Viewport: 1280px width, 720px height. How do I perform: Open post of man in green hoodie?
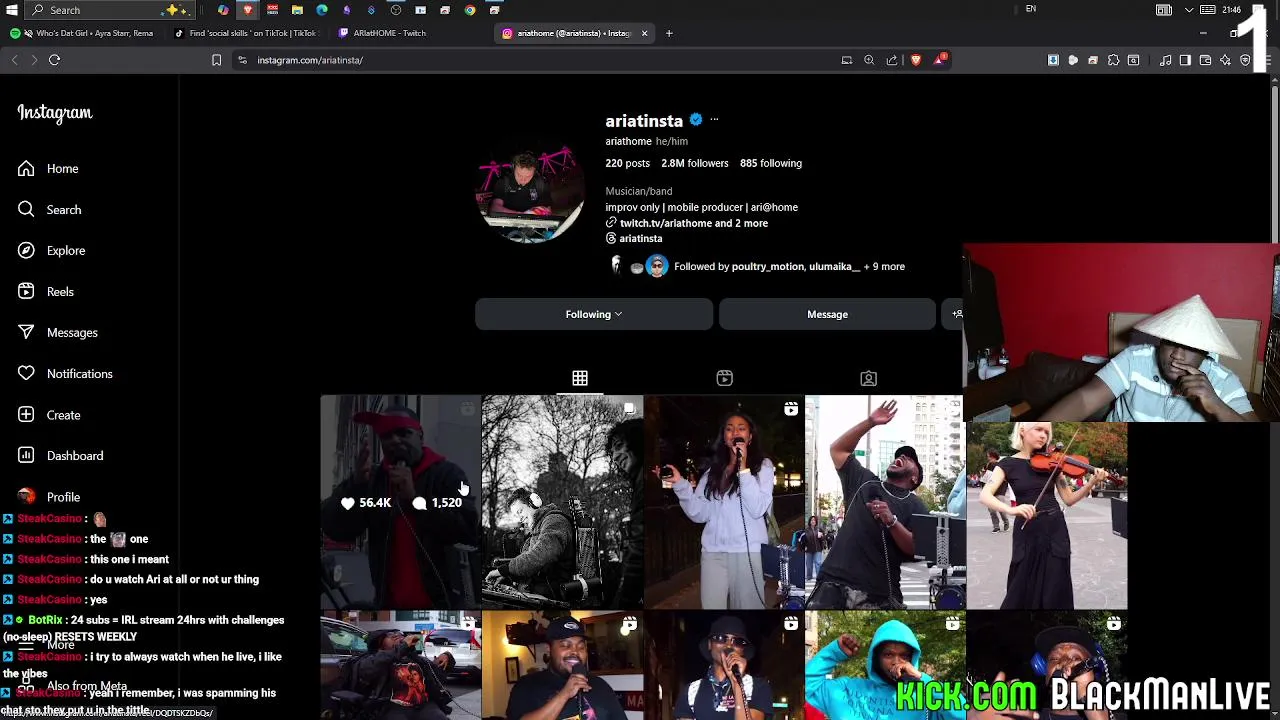point(885,665)
